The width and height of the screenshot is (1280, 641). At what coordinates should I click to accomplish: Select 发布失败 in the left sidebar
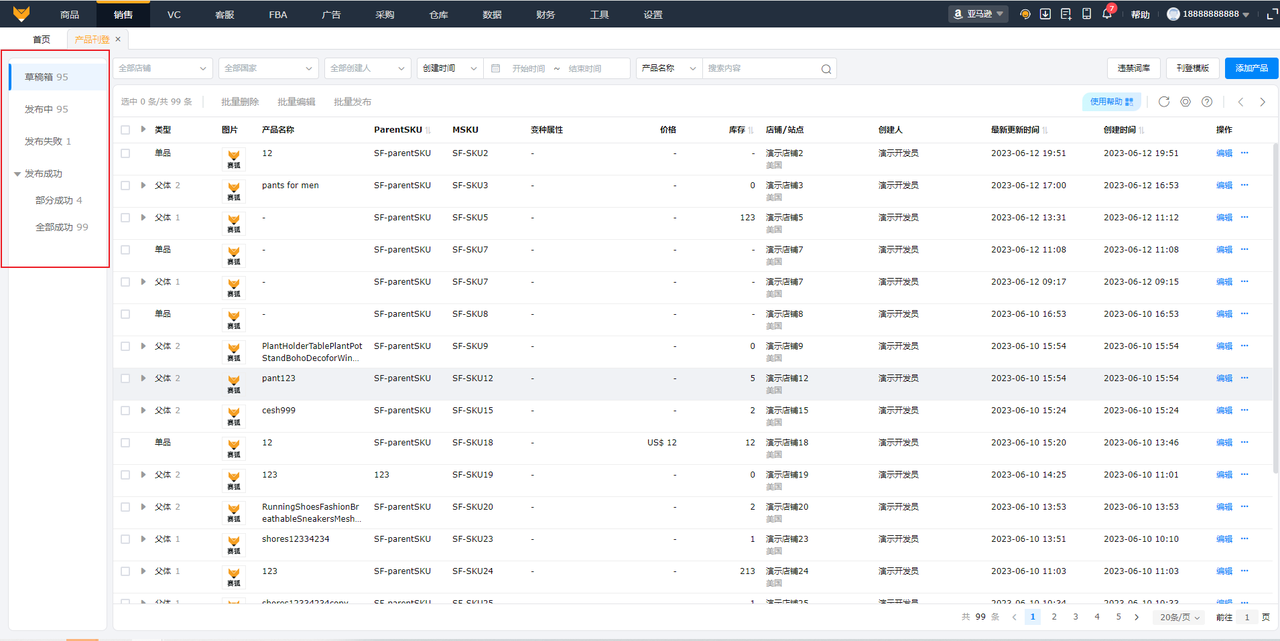pos(48,141)
